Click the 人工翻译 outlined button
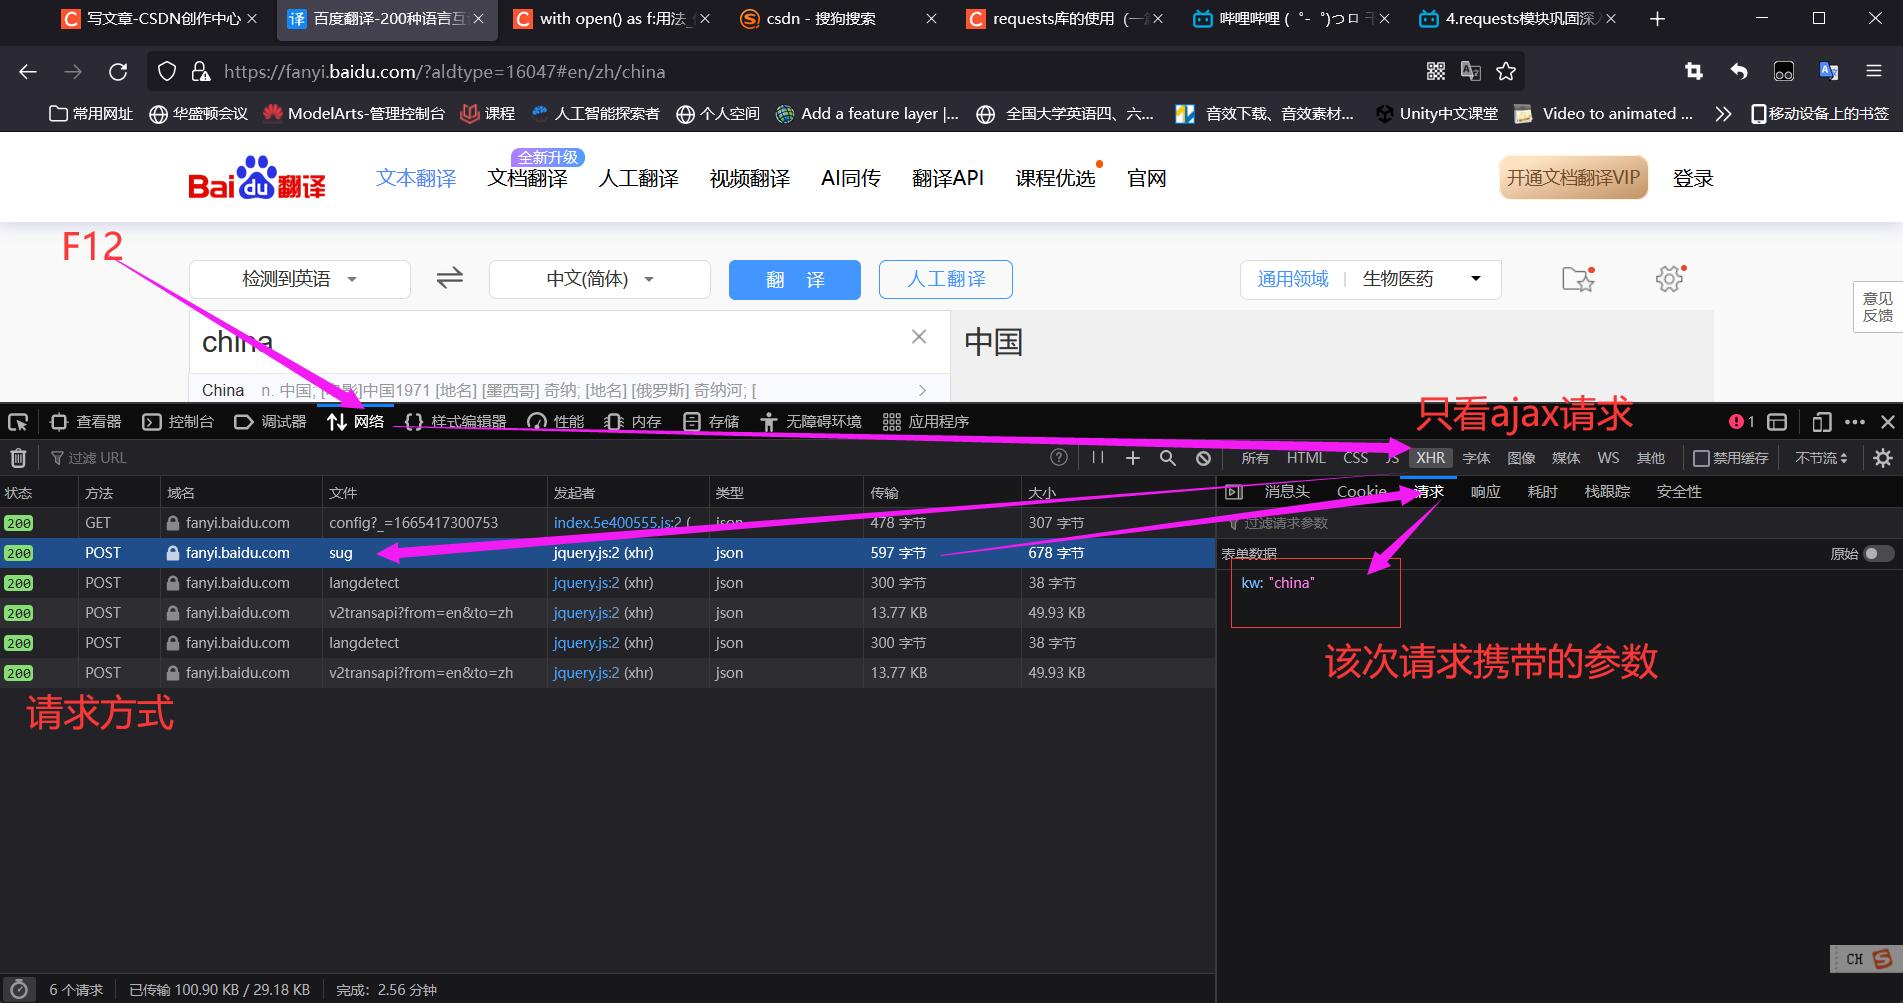Image resolution: width=1903 pixels, height=1003 pixels. (946, 279)
